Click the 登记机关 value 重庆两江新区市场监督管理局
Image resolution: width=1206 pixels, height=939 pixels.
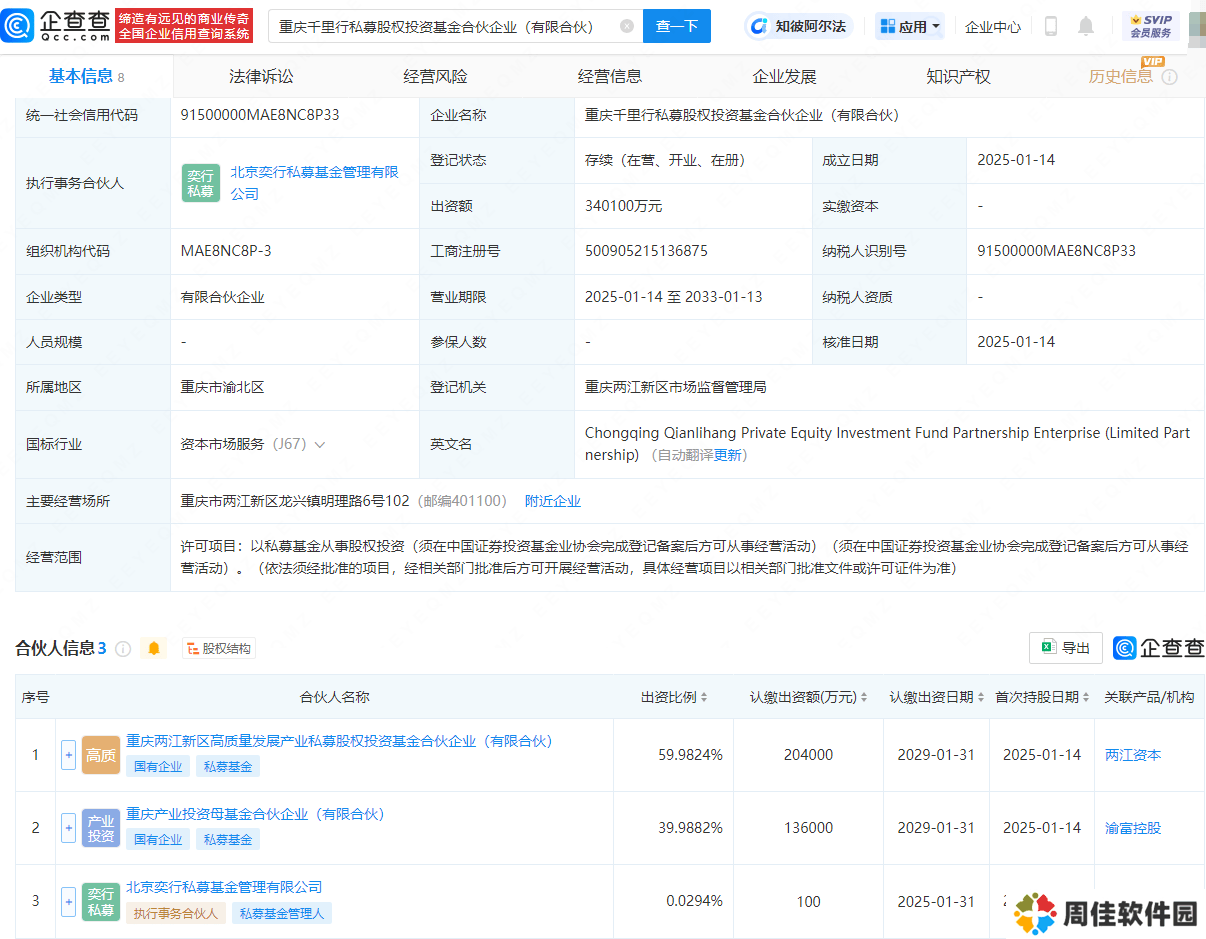(x=676, y=387)
